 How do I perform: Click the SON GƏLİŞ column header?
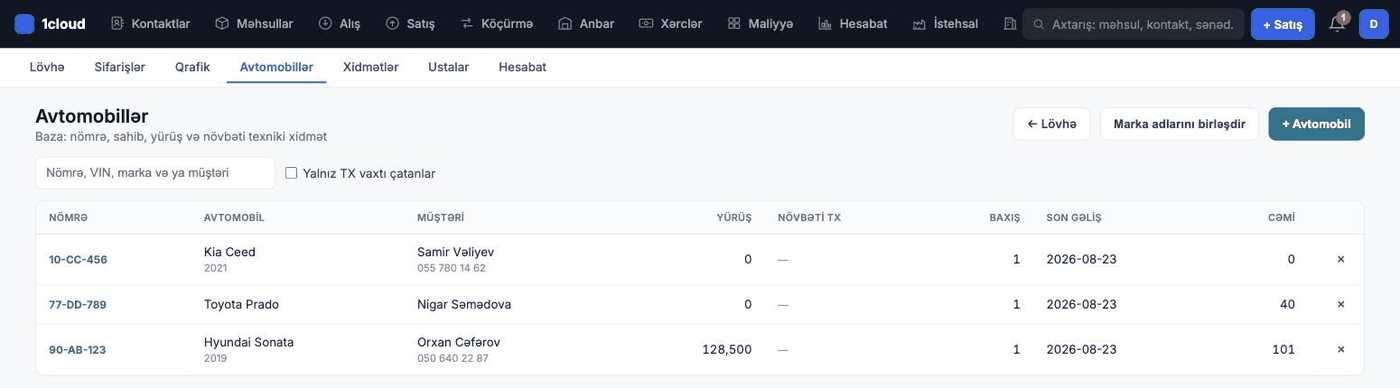click(1073, 218)
